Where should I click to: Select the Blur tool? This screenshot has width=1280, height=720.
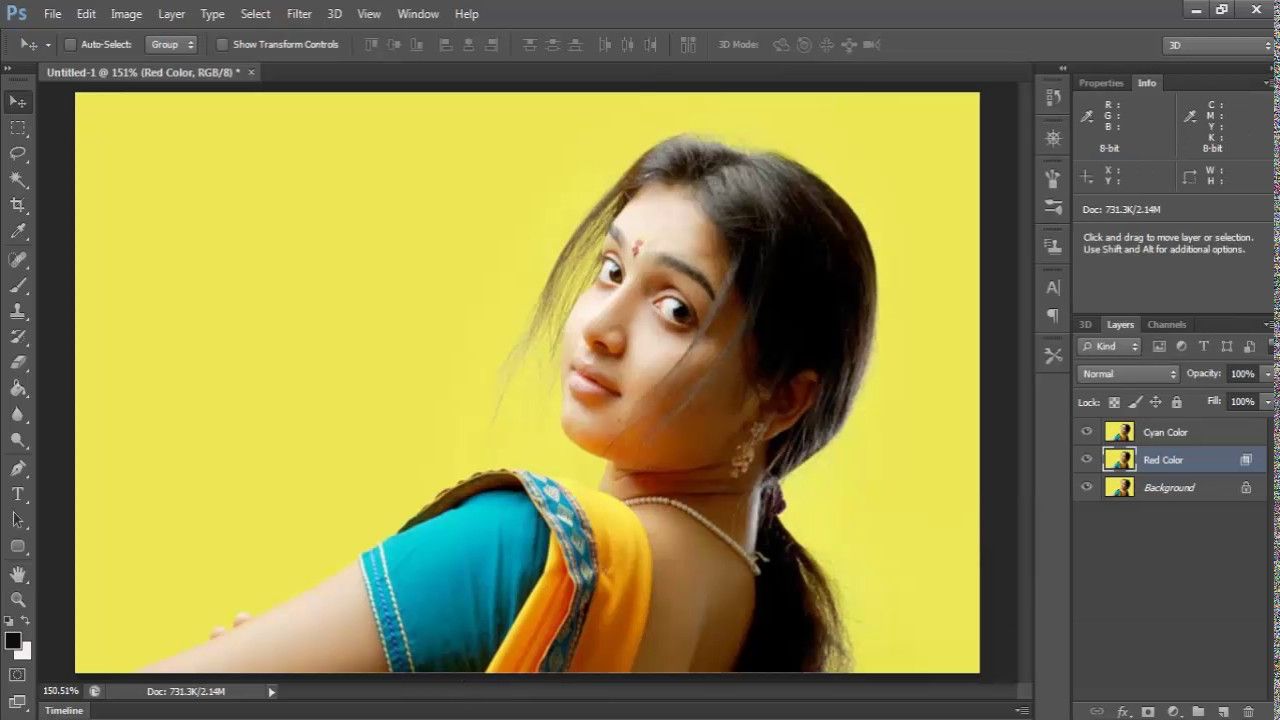[x=18, y=416]
